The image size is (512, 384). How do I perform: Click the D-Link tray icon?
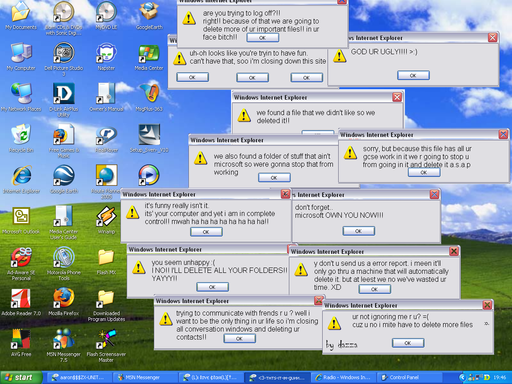487,377
